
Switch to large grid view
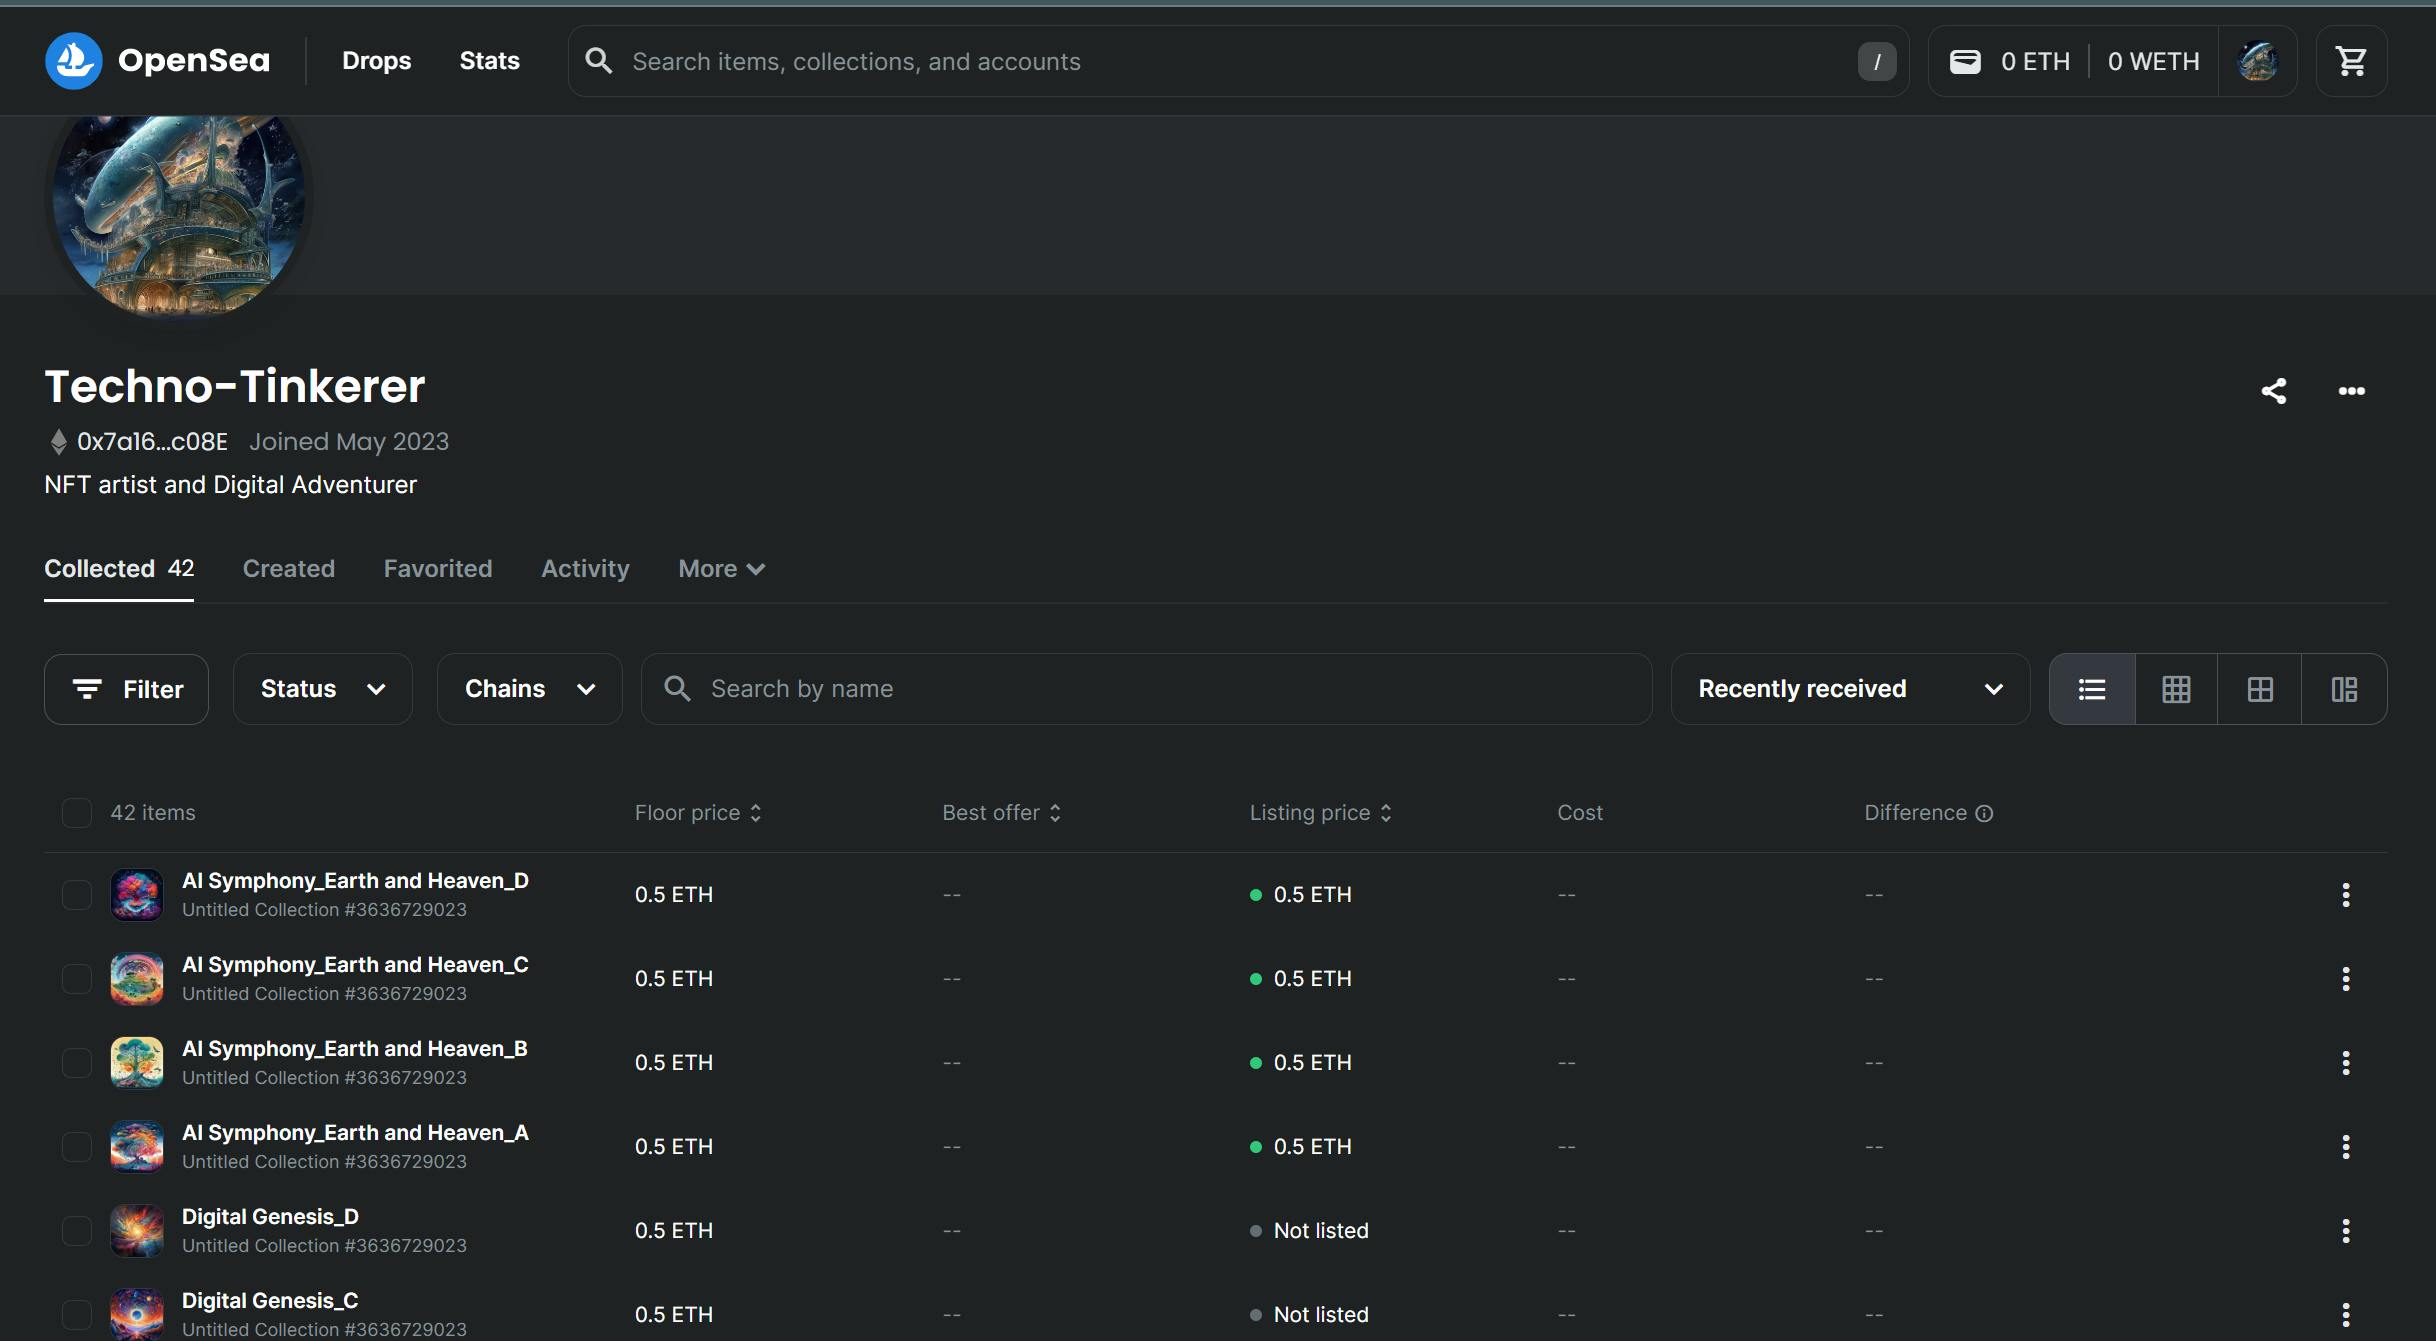coord(2260,689)
